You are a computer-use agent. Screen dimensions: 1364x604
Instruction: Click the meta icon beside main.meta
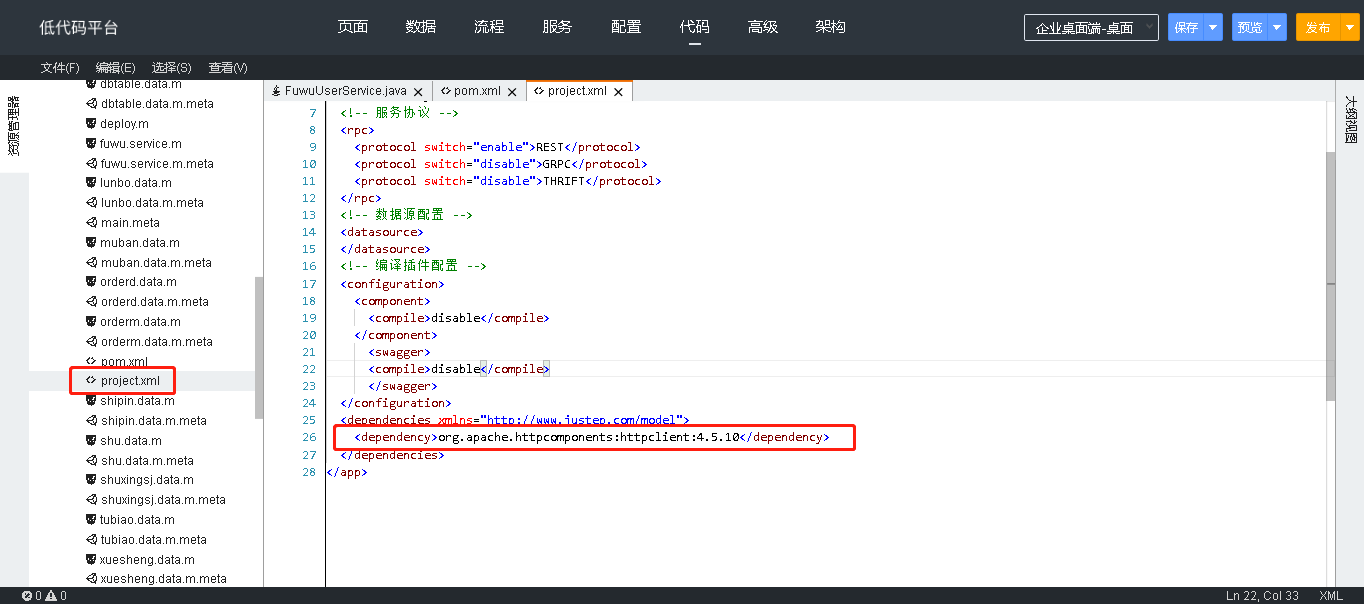coord(90,223)
